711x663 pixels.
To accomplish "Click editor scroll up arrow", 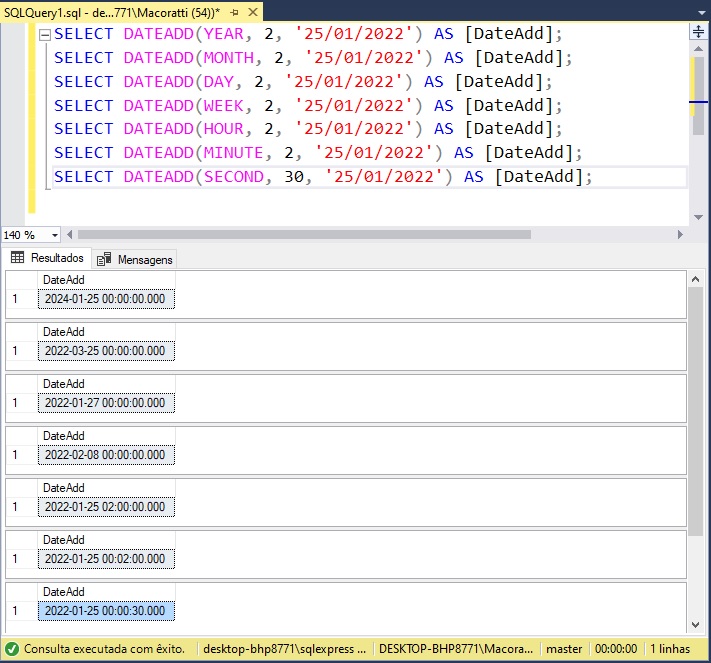I will pos(698,49).
